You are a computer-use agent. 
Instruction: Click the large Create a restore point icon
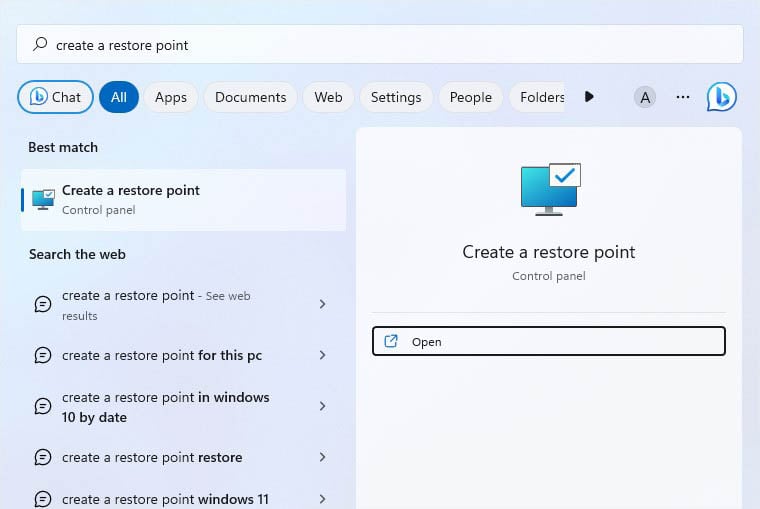tap(550, 189)
